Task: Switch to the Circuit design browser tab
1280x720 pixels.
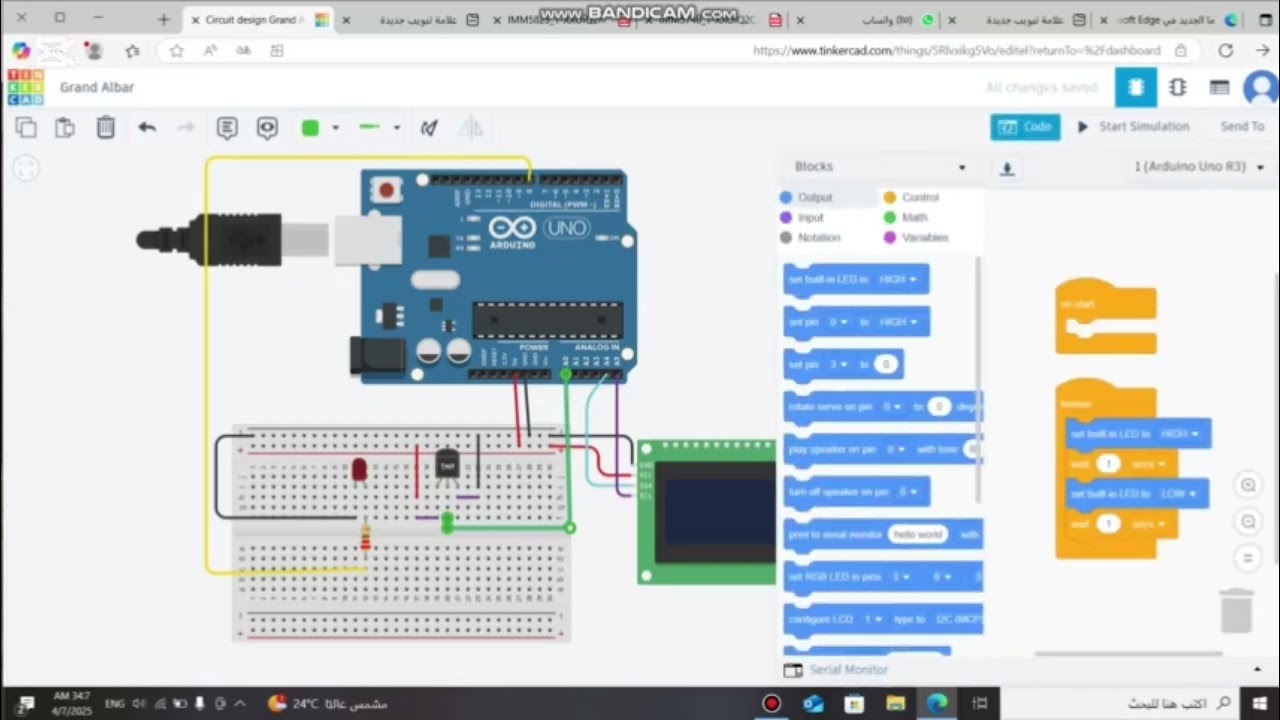Action: click(262, 19)
